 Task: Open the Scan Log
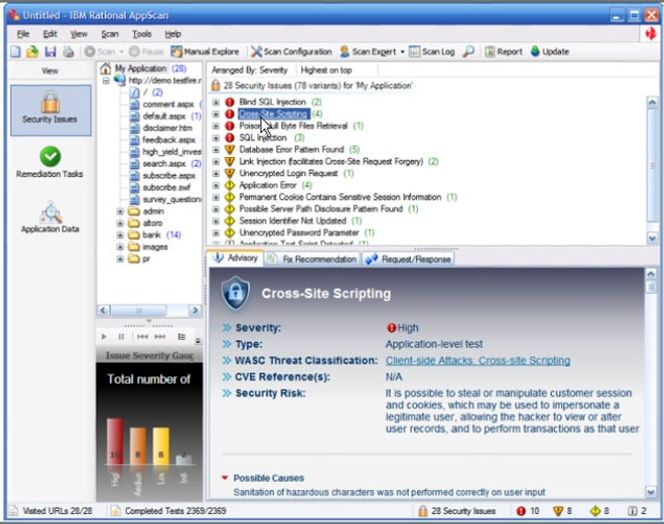click(x=432, y=52)
